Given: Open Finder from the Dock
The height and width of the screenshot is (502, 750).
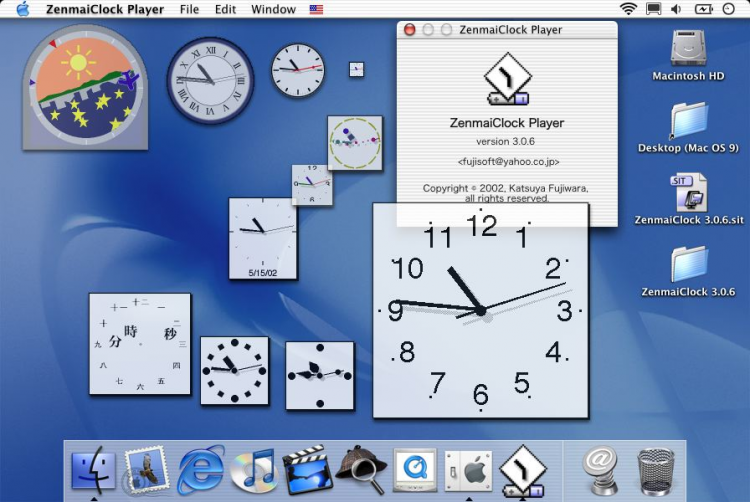Looking at the screenshot, I should click(94, 471).
